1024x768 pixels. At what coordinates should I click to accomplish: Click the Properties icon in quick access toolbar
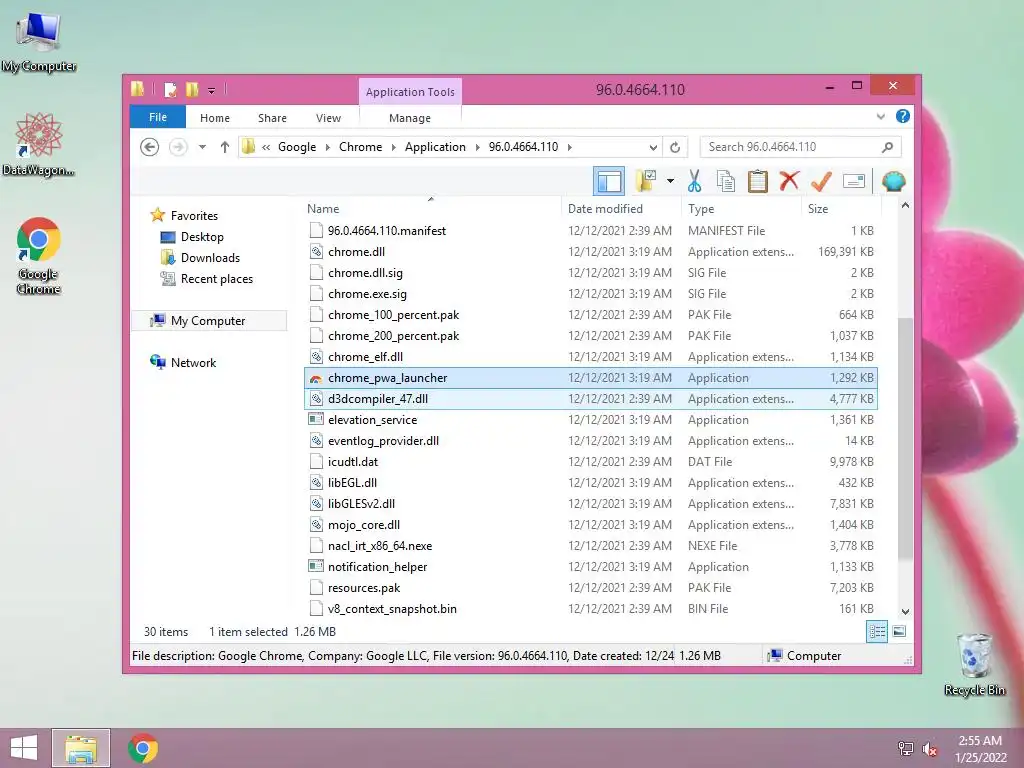click(x=170, y=89)
